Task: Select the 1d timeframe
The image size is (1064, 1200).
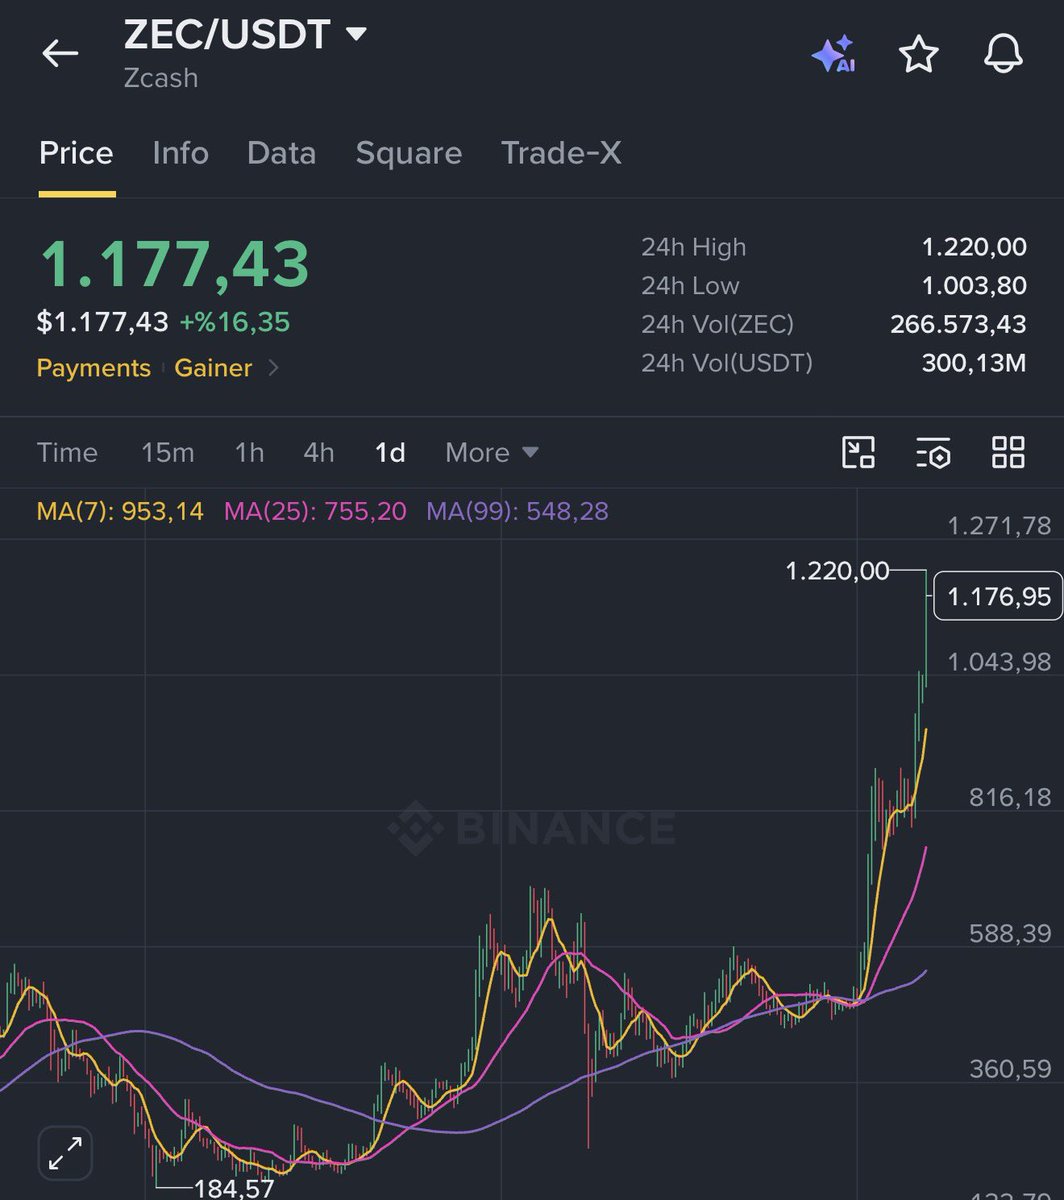Action: pos(390,453)
